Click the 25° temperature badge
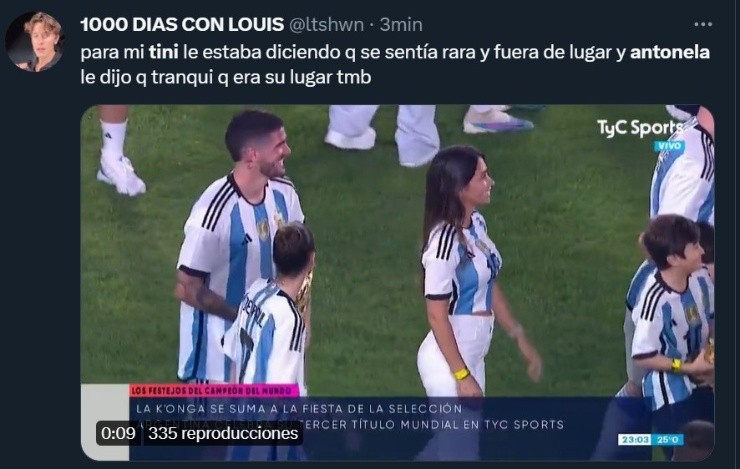 668,440
